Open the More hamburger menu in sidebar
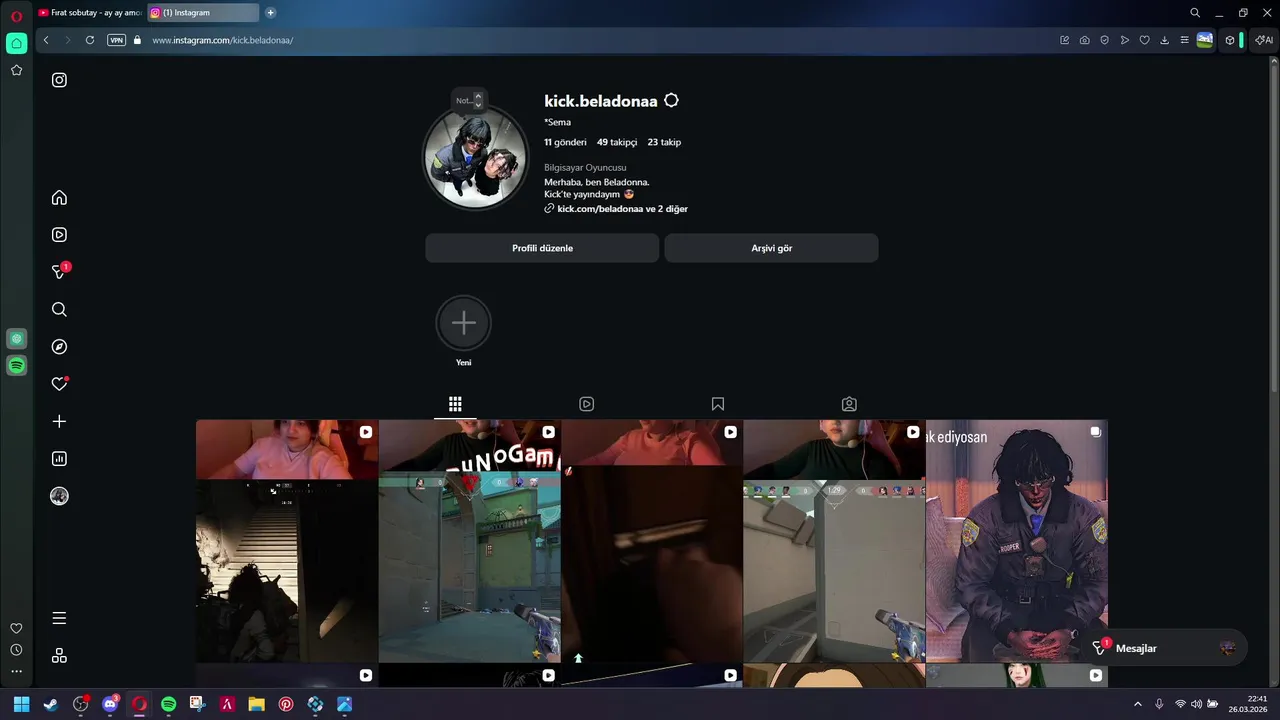Screen dimensions: 1280x720 pyautogui.click(x=59, y=618)
